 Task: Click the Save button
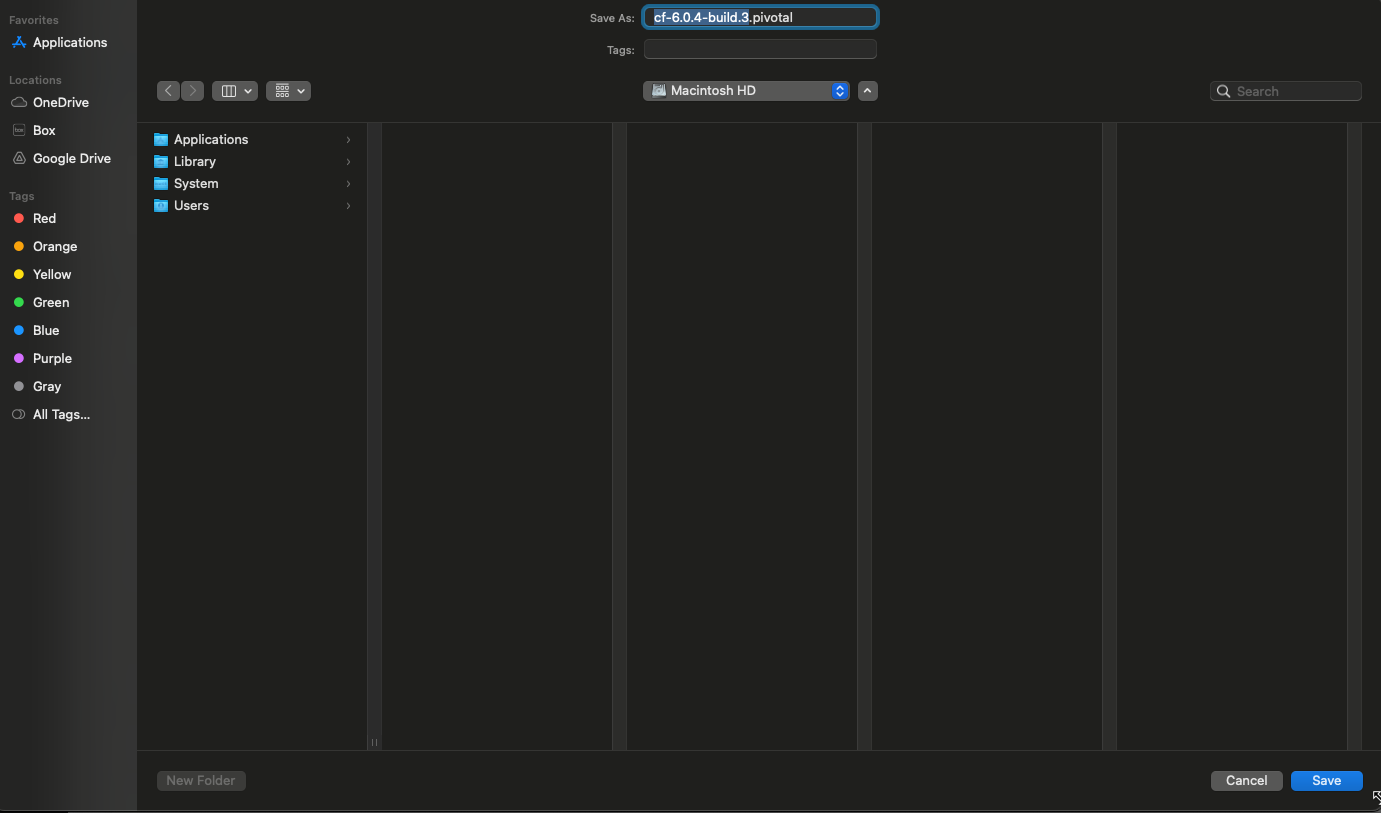pyautogui.click(x=1327, y=781)
